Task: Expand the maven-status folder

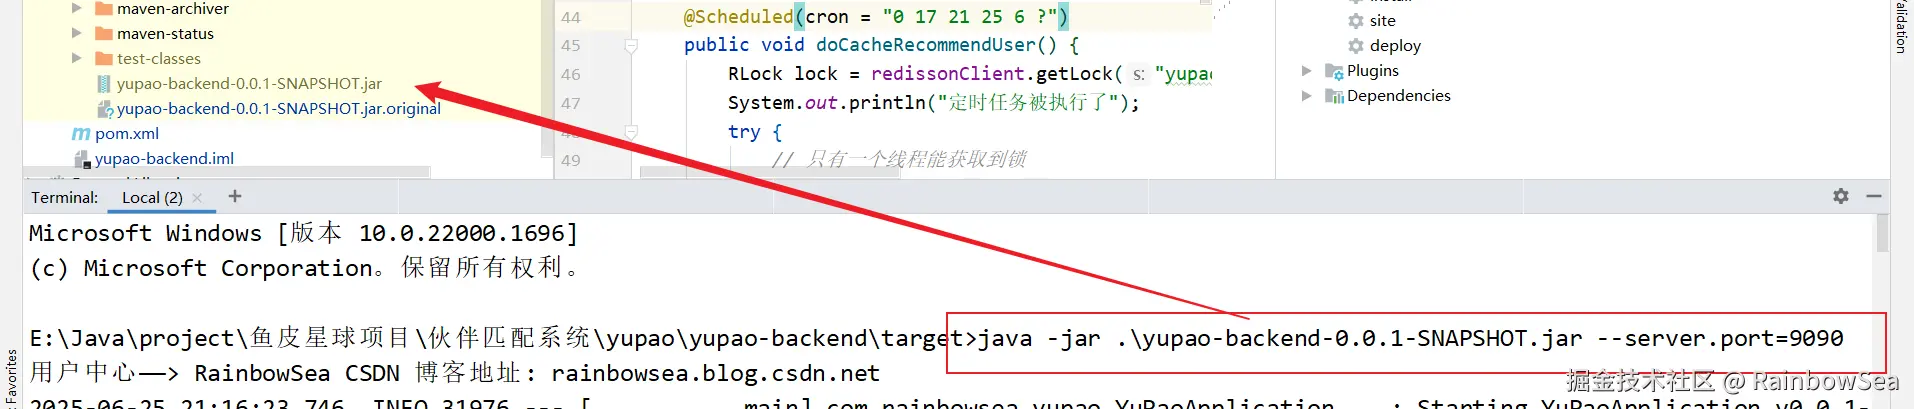Action: click(77, 33)
